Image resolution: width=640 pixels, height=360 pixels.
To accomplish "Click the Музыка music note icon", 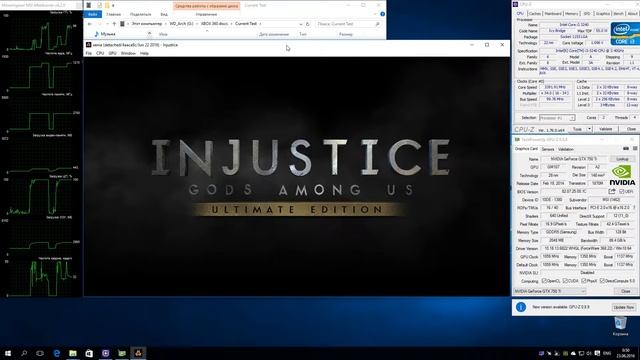I will tap(96, 34).
